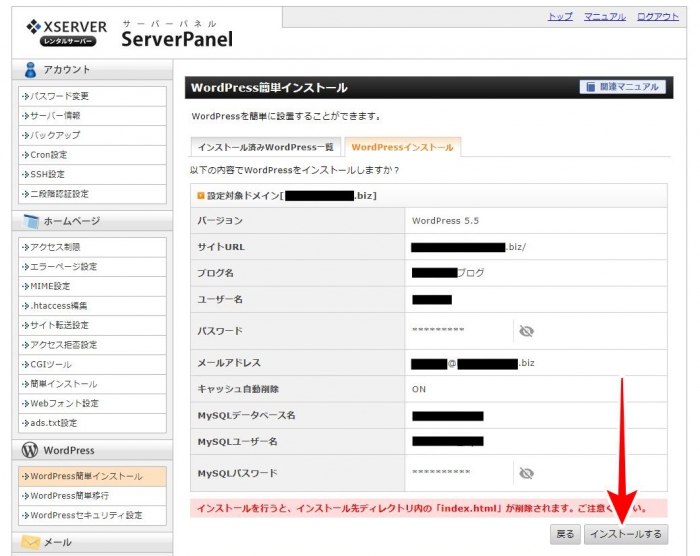The width and height of the screenshot is (700, 556).
Task: Open Webフォント設定 menu item
Action: [92, 403]
